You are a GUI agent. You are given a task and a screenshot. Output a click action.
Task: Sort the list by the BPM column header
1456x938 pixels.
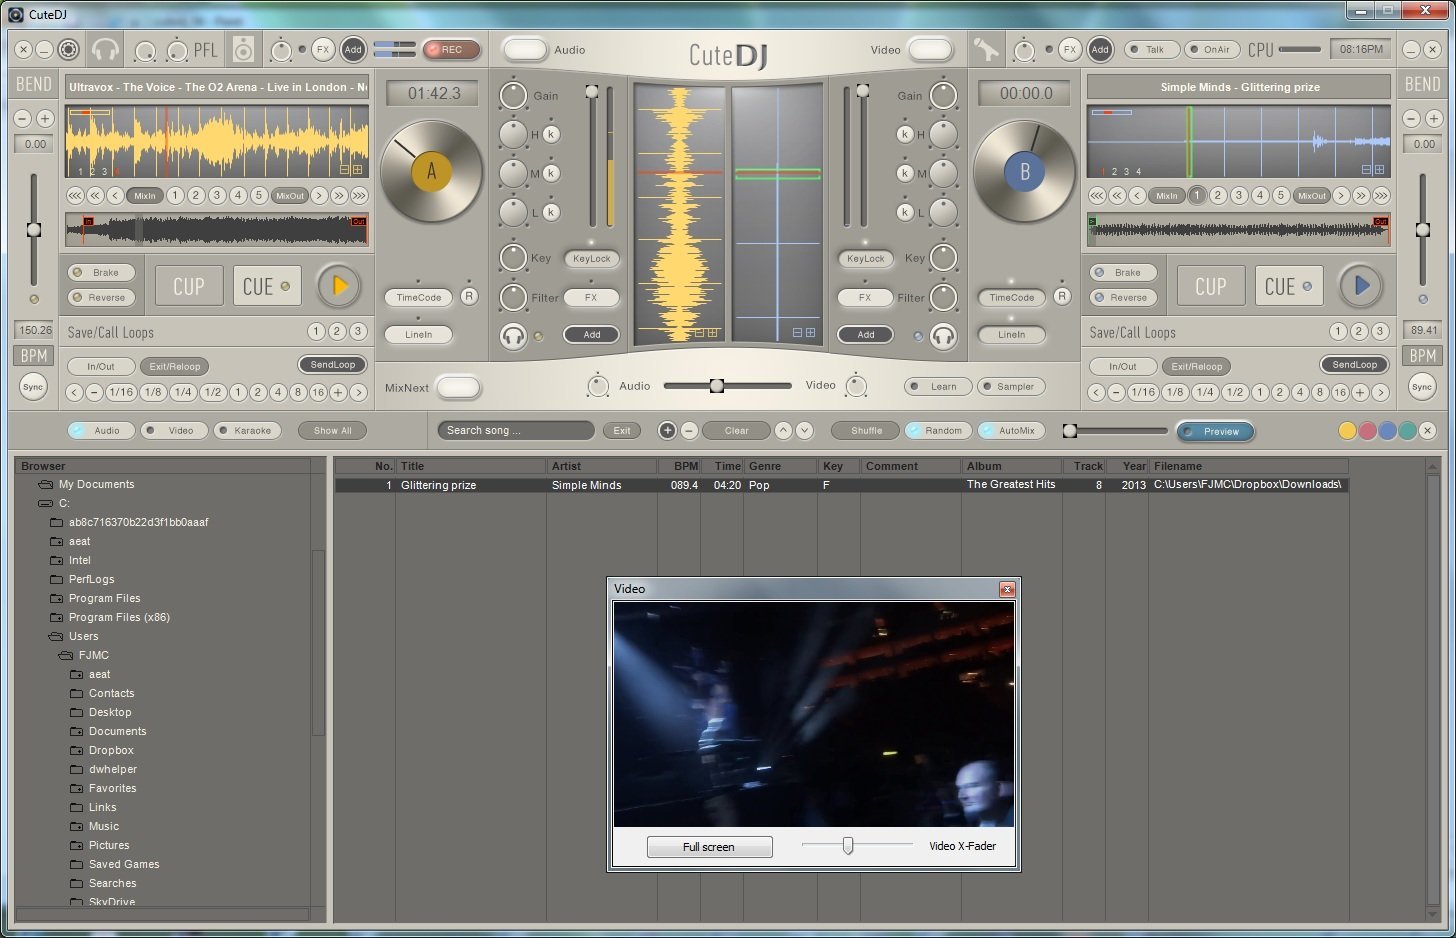(679, 466)
